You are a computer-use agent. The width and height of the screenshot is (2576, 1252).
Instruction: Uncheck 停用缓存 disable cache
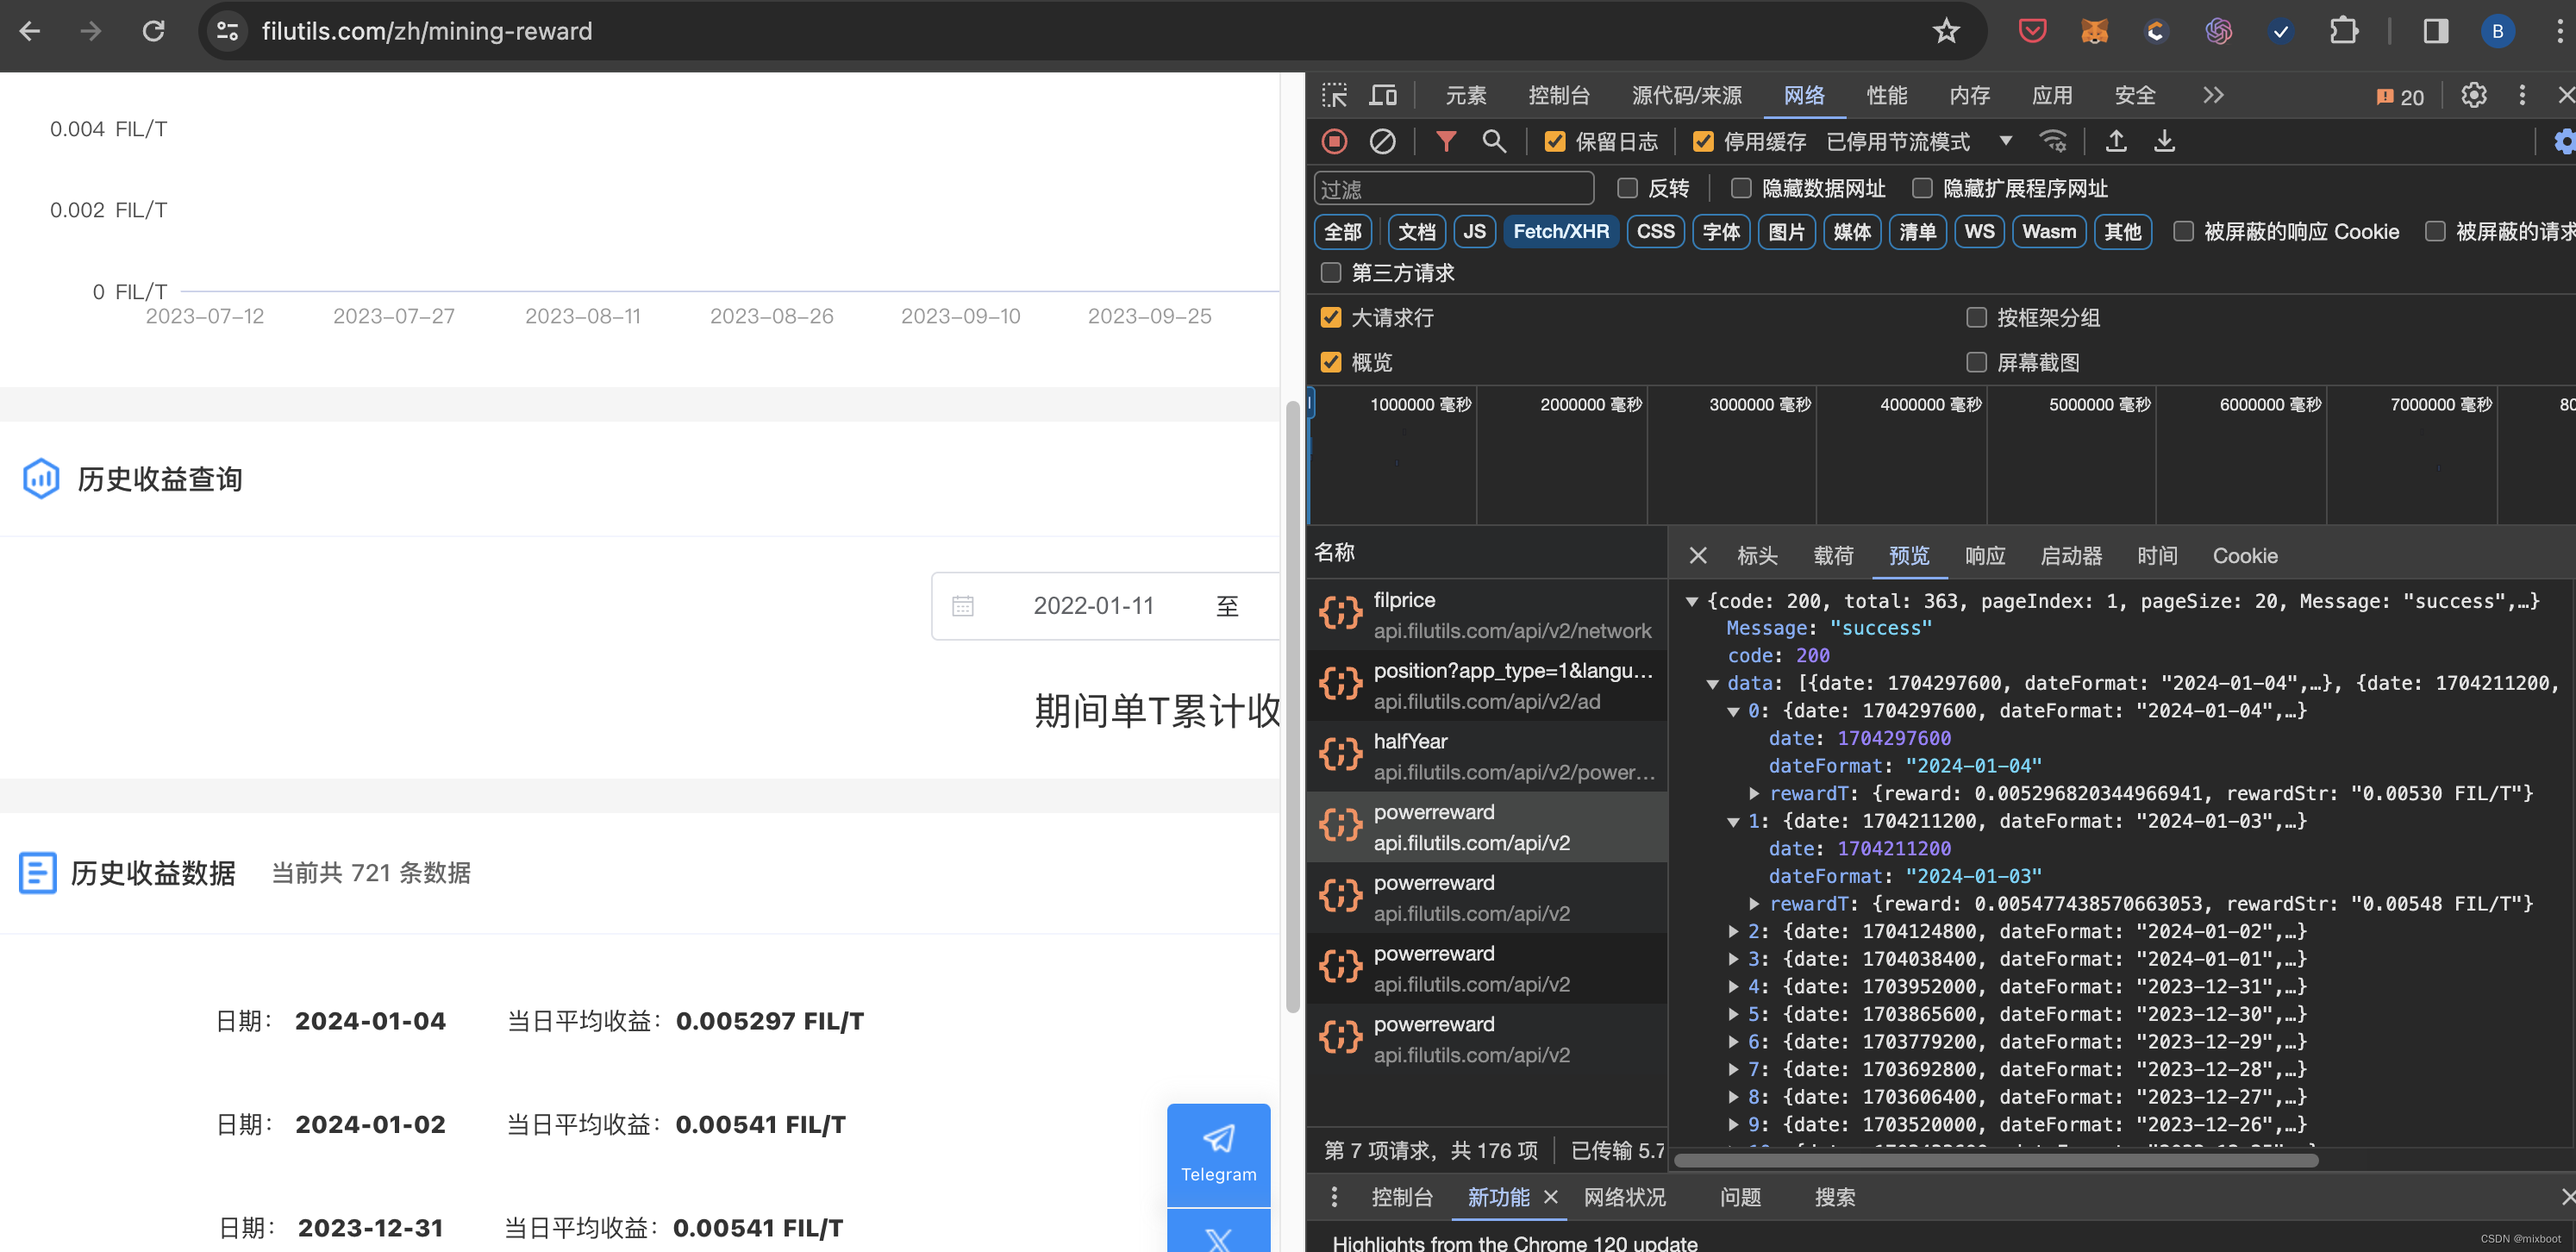(1702, 141)
